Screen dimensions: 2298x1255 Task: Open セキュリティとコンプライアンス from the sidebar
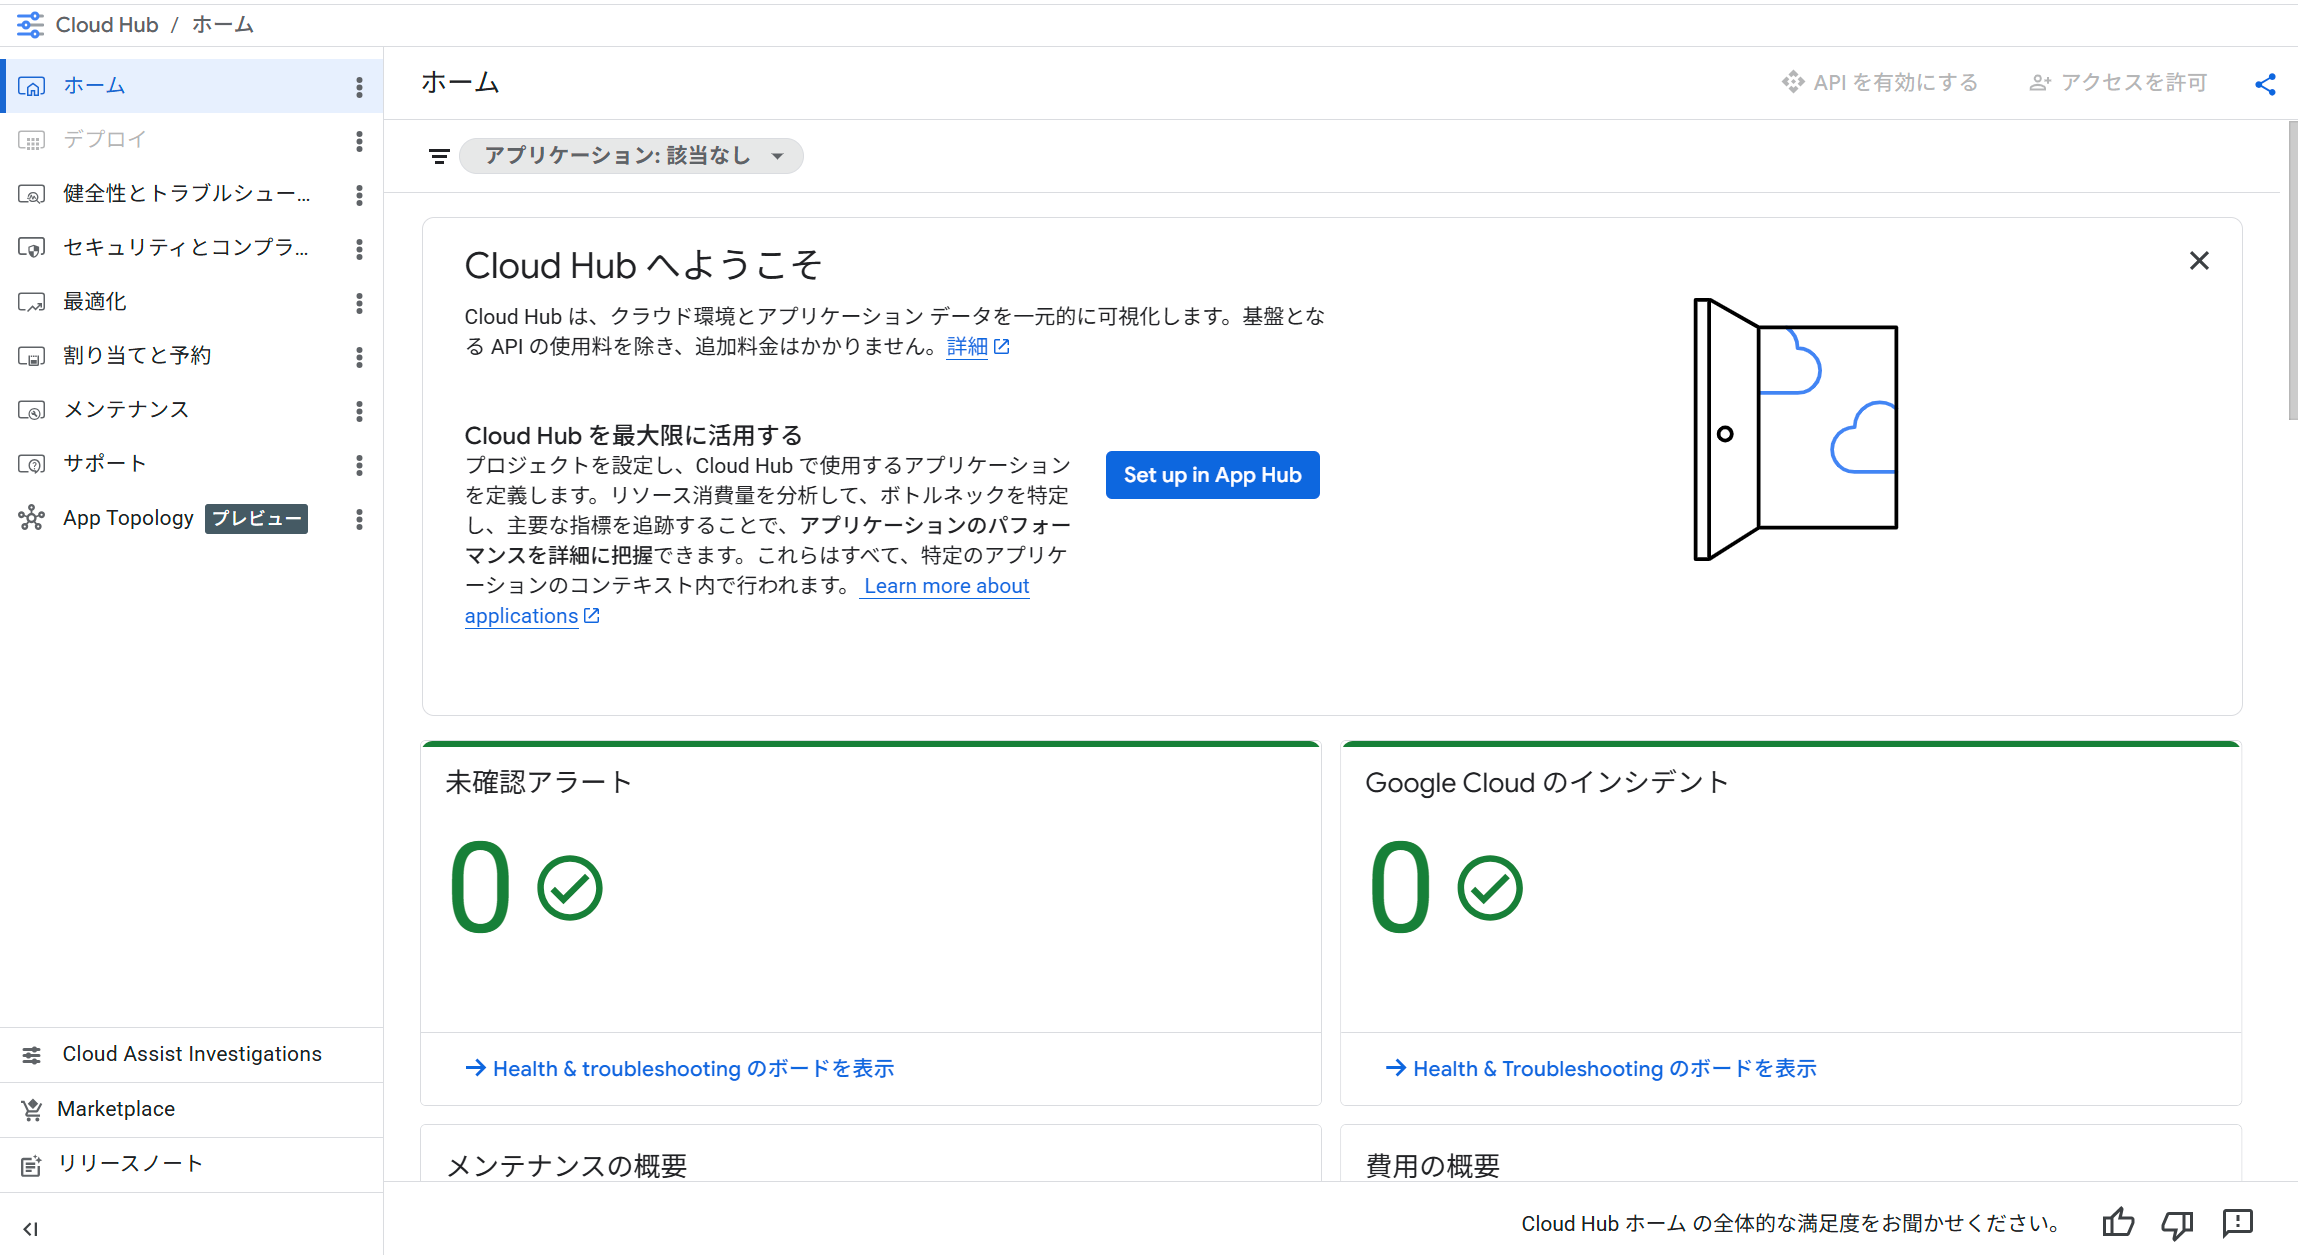click(x=185, y=247)
